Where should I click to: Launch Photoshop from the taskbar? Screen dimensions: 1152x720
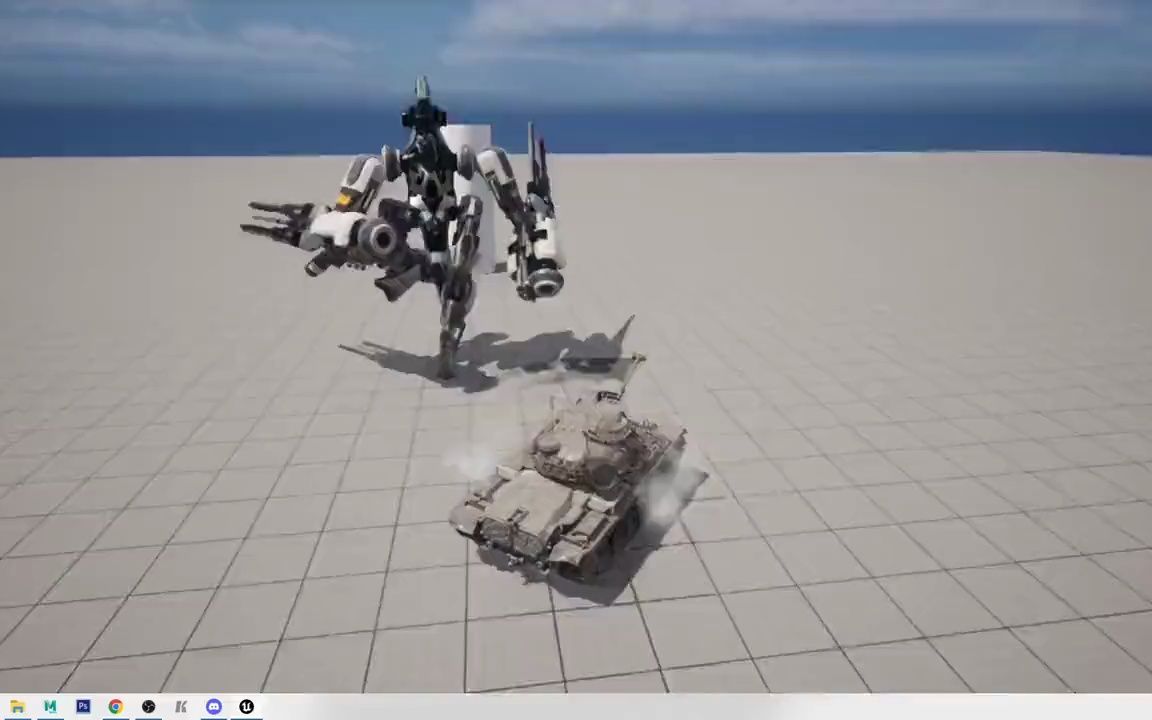[x=83, y=707]
